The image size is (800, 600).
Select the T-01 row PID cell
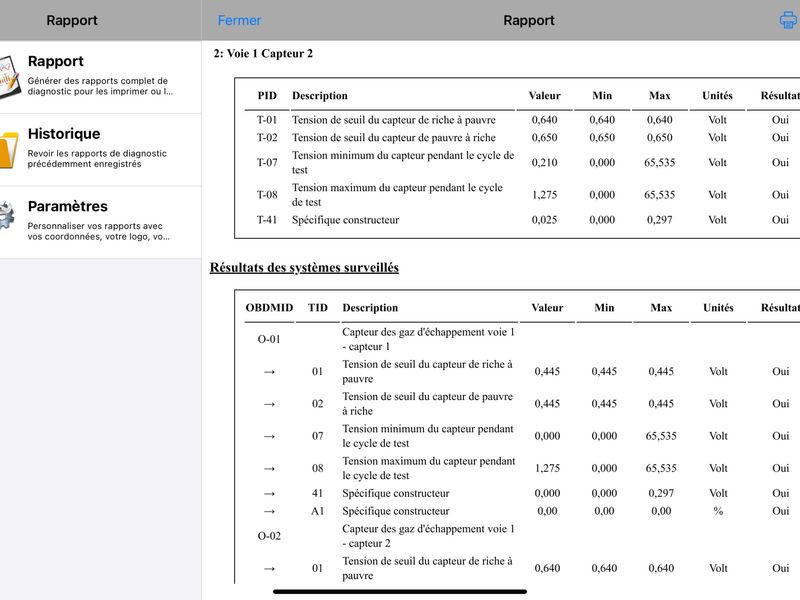[267, 120]
